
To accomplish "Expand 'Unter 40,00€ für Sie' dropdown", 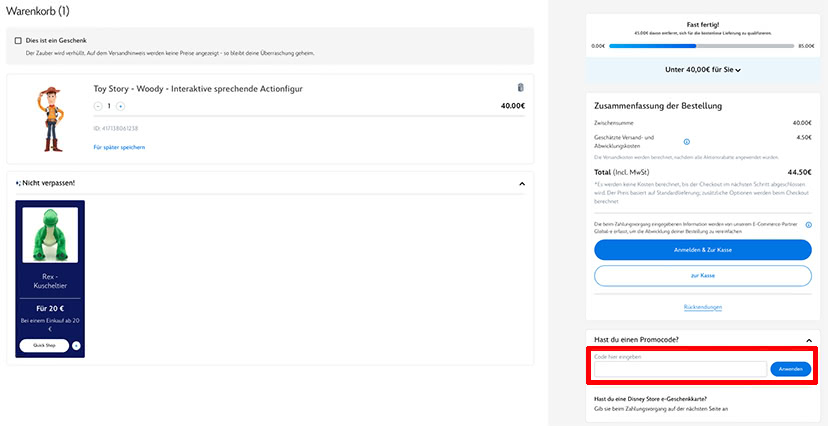I will point(703,70).
